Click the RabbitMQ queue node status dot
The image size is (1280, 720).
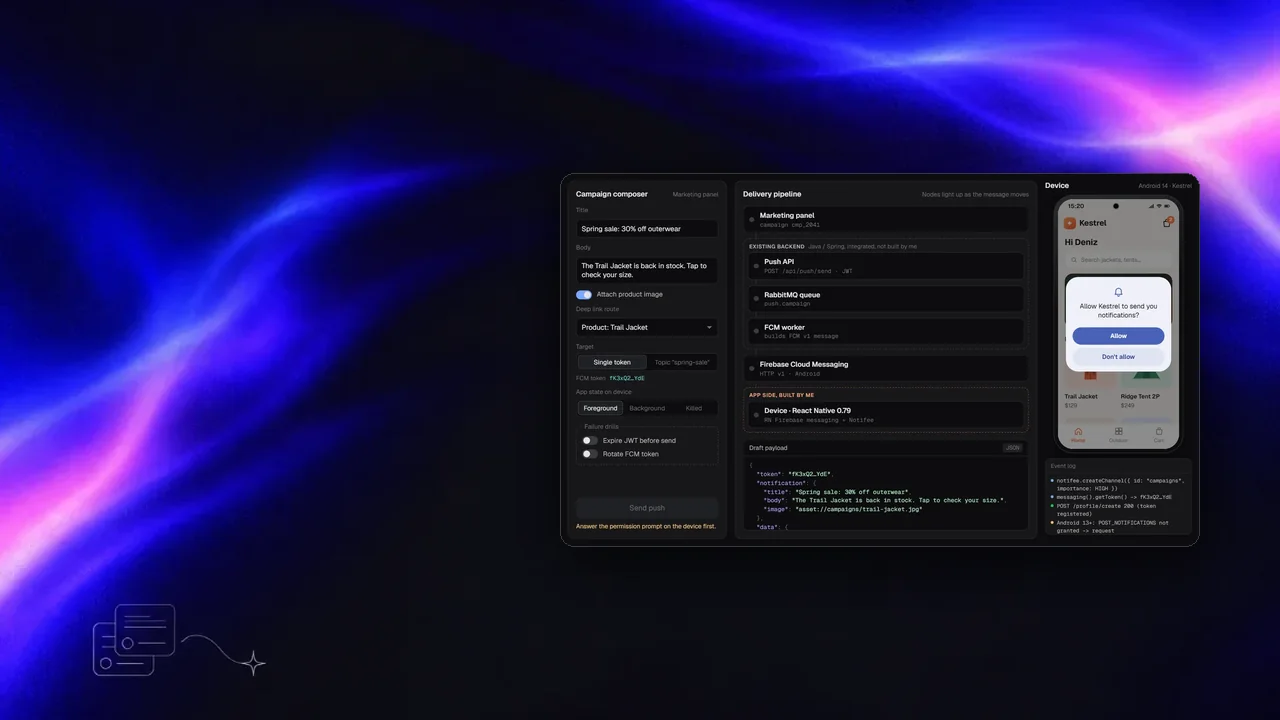click(x=757, y=299)
